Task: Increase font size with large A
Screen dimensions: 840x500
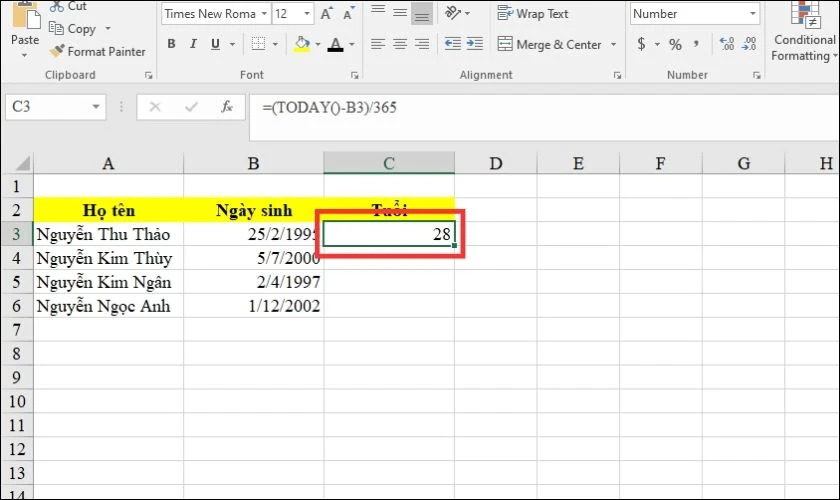Action: [x=326, y=14]
